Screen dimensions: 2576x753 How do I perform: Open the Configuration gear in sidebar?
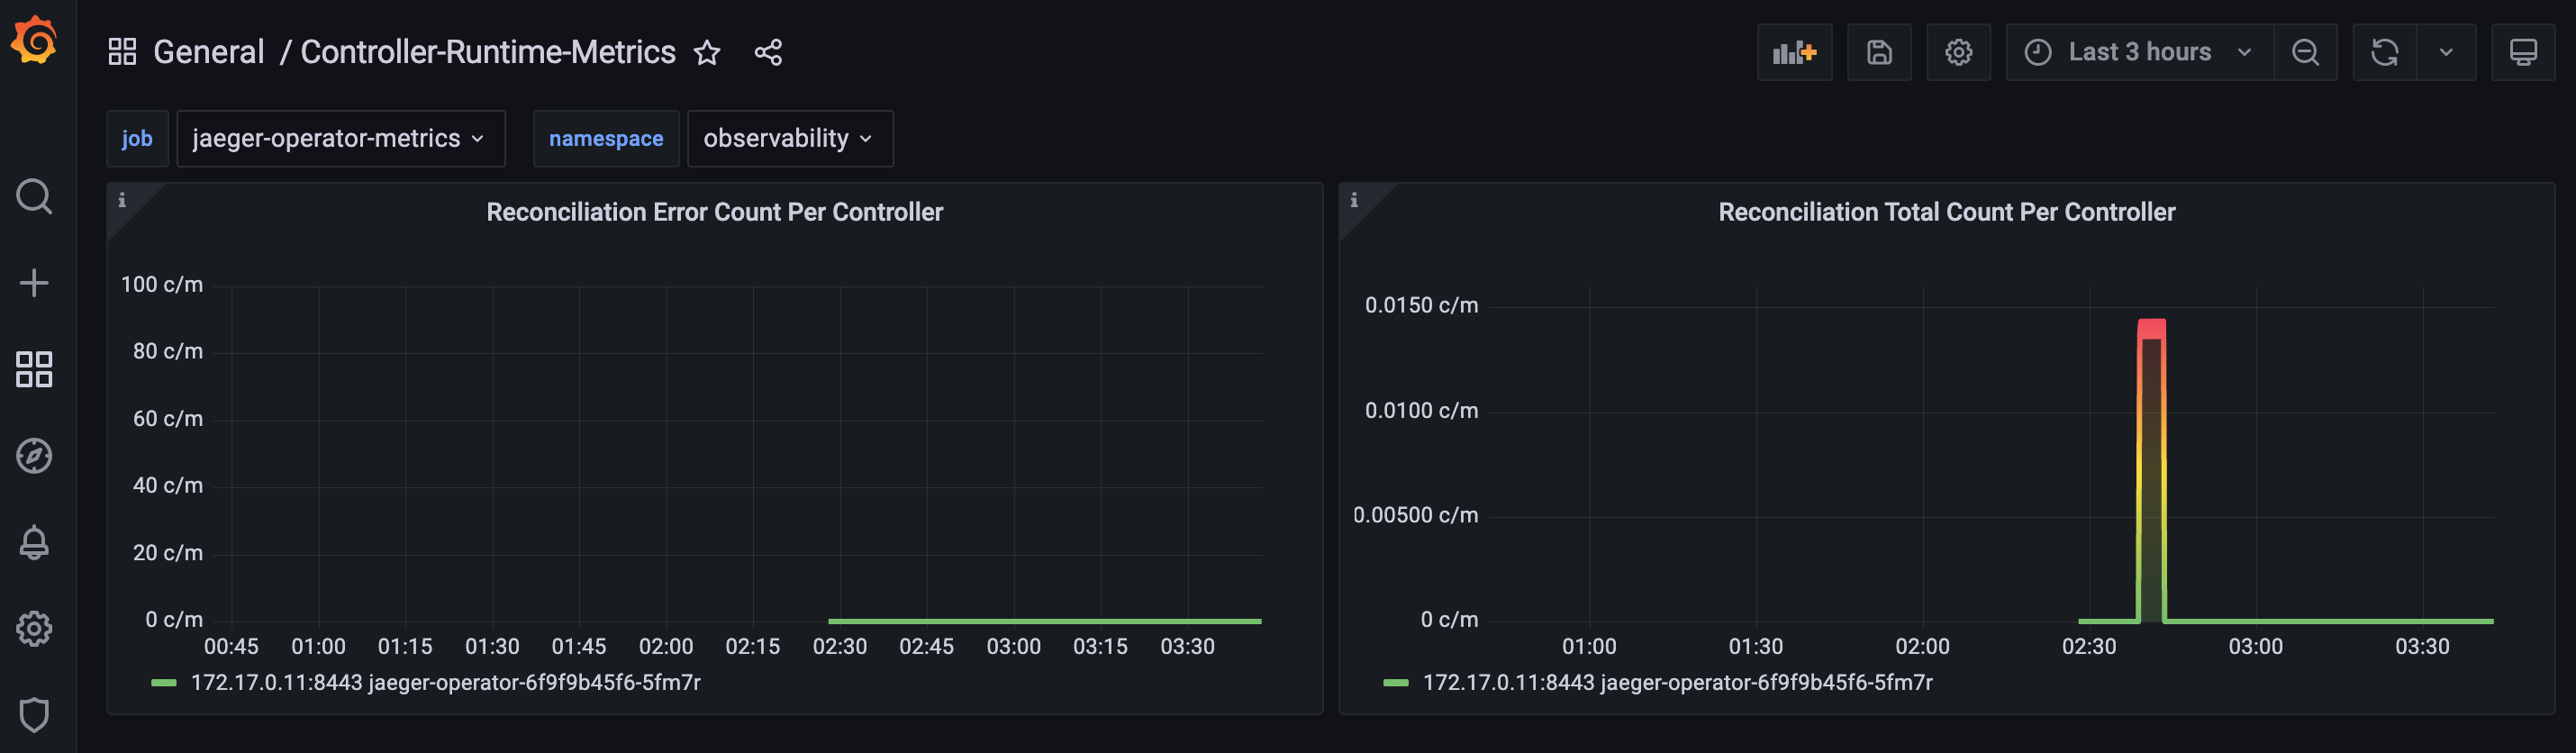[x=34, y=629]
